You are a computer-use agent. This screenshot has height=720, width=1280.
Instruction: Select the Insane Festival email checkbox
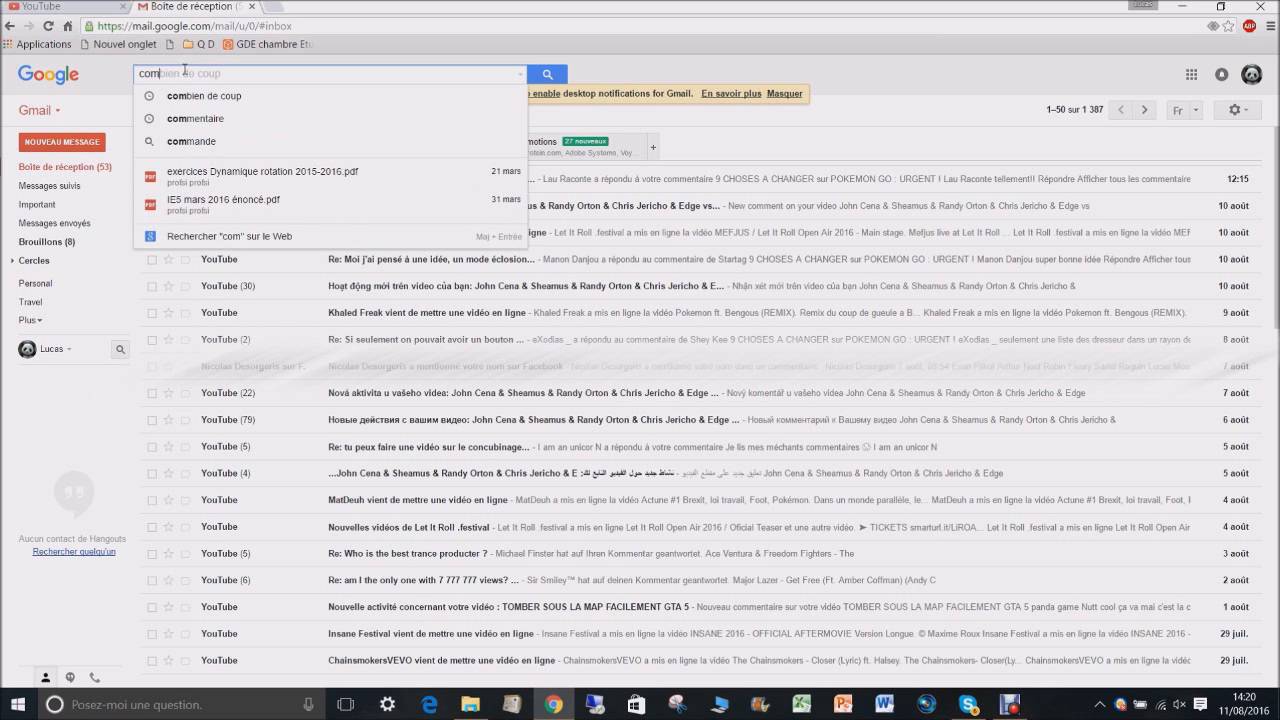pyautogui.click(x=152, y=634)
